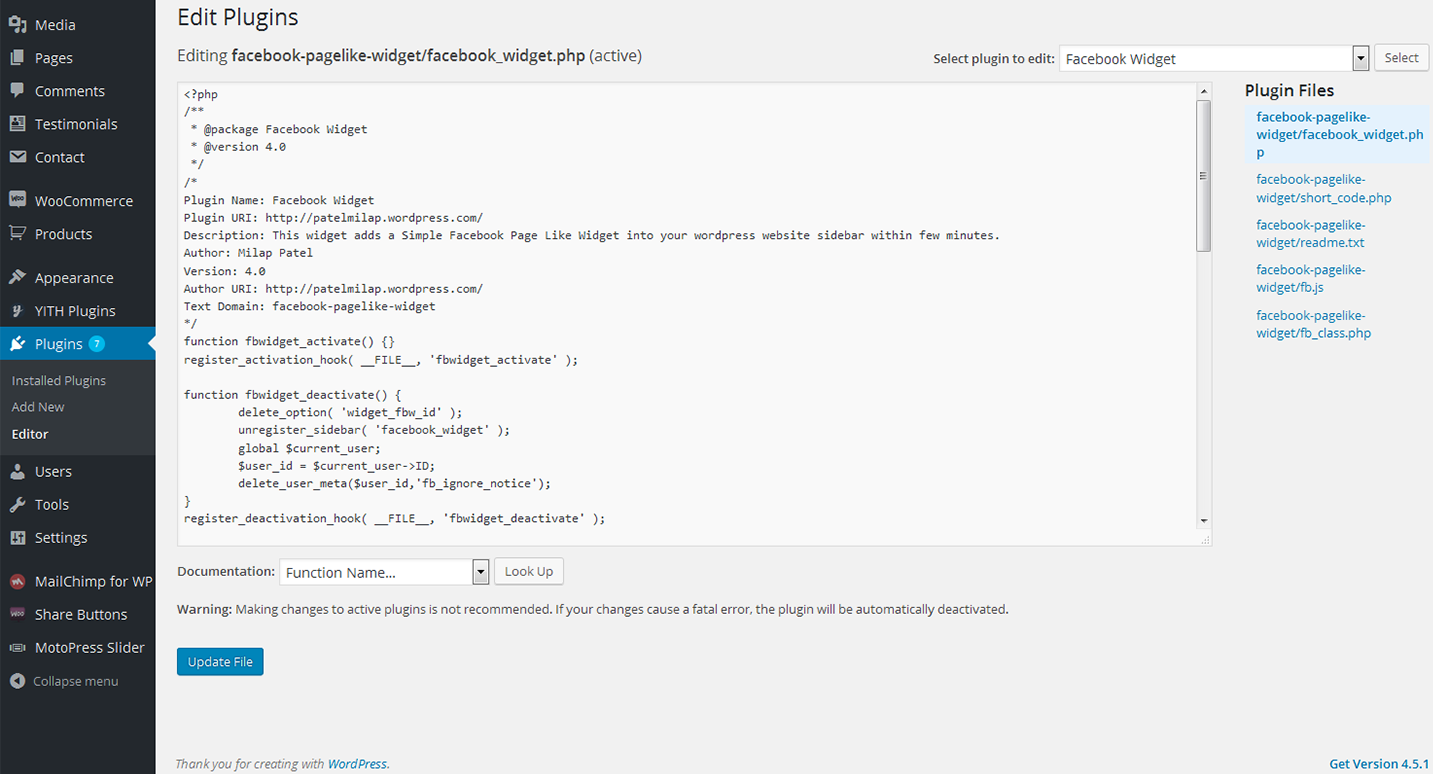Click the Appearance paintbrush icon
The height and width of the screenshot is (774, 1433).
[17, 278]
